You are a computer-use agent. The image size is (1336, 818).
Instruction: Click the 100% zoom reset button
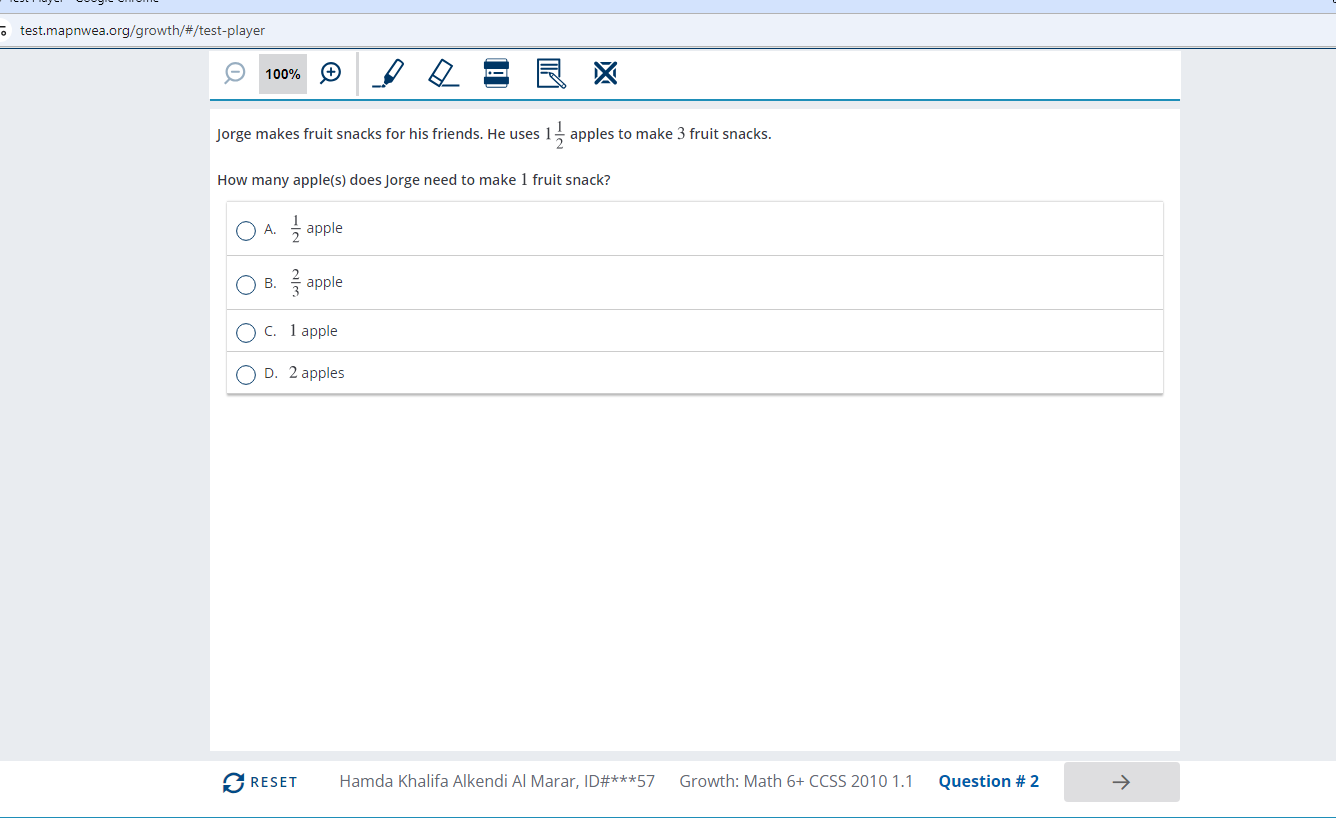(283, 74)
